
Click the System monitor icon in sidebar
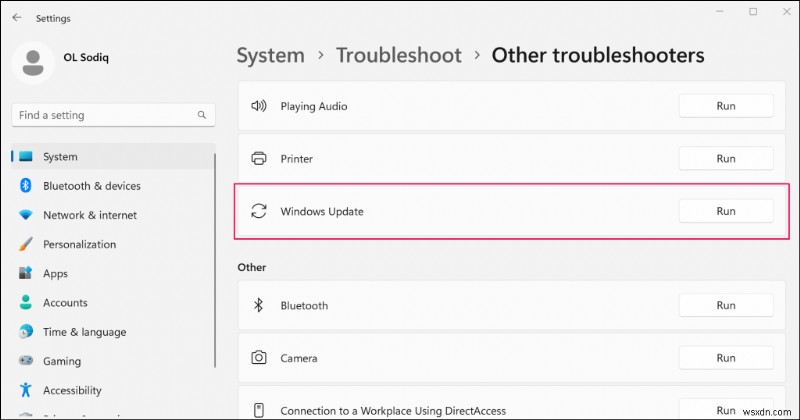(26, 157)
